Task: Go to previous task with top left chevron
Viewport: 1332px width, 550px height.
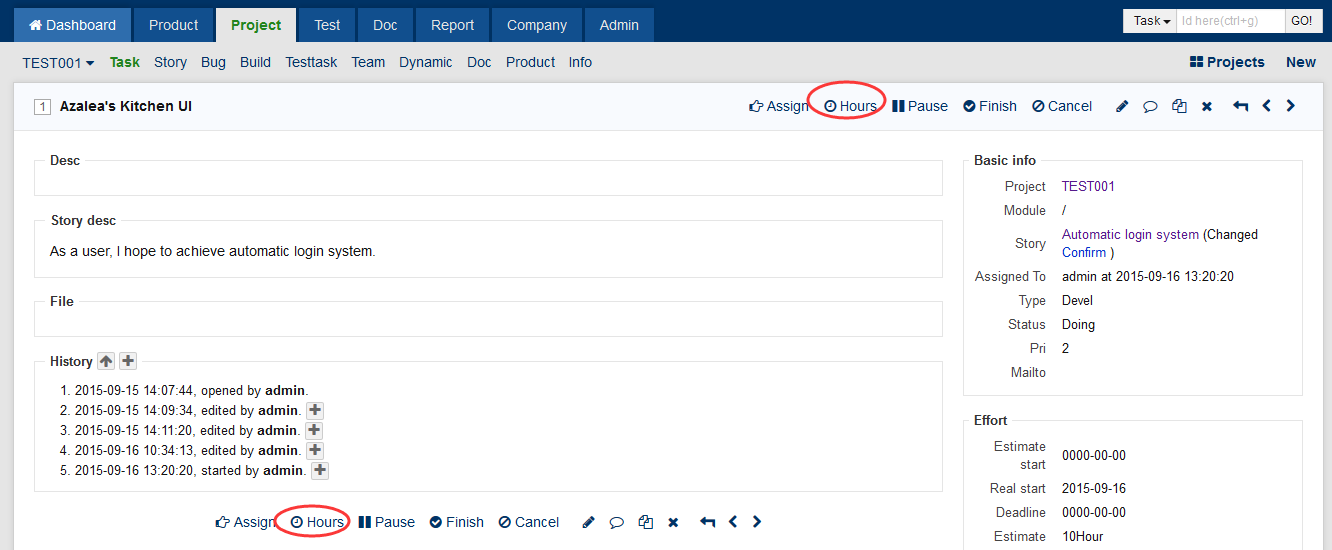Action: [x=1266, y=106]
